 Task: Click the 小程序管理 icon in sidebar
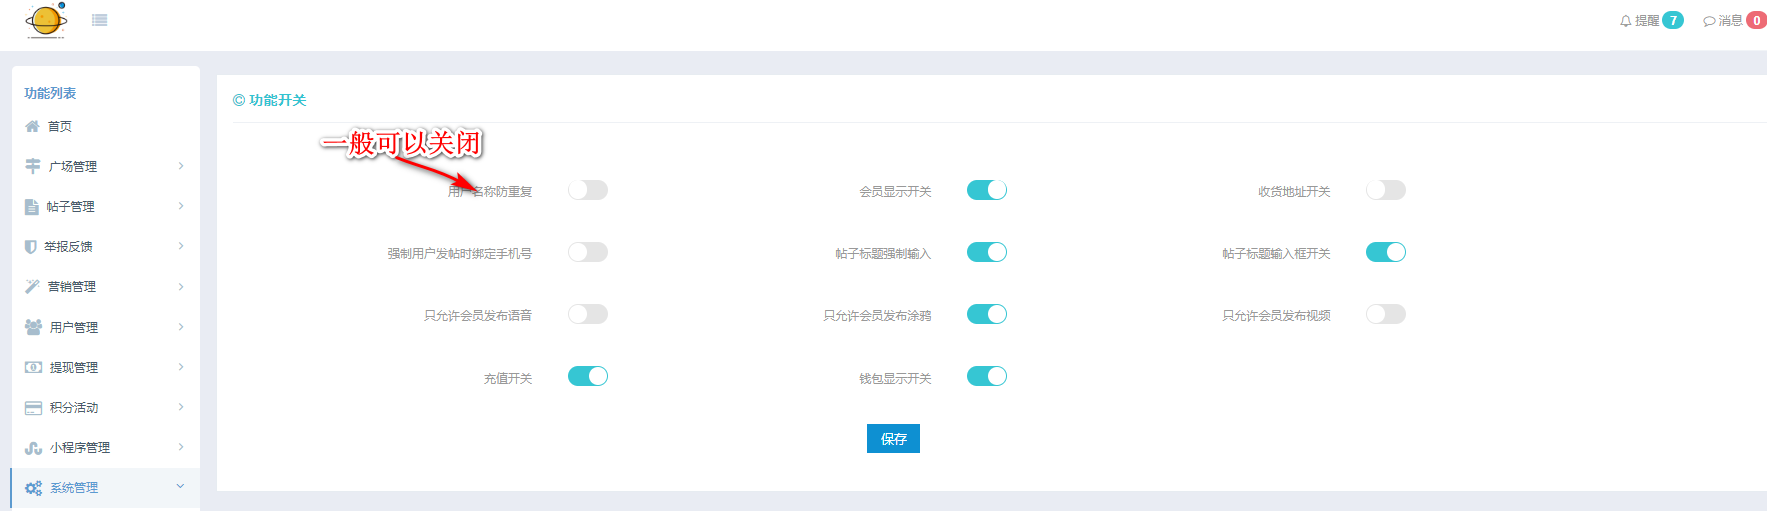coord(33,448)
